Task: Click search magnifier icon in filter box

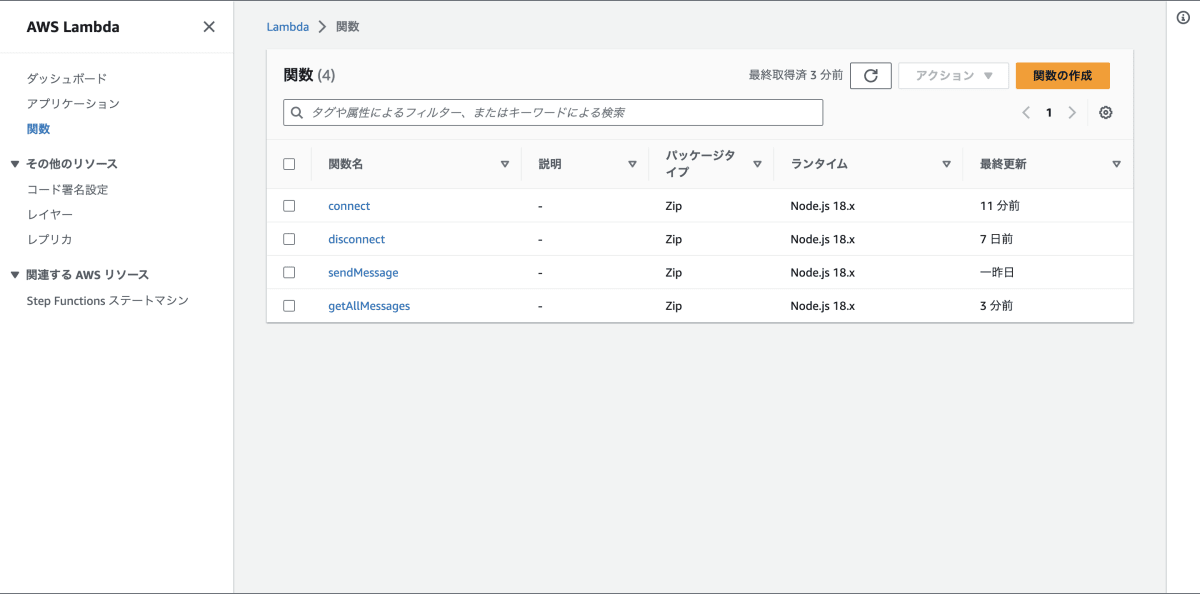Action: tap(297, 113)
